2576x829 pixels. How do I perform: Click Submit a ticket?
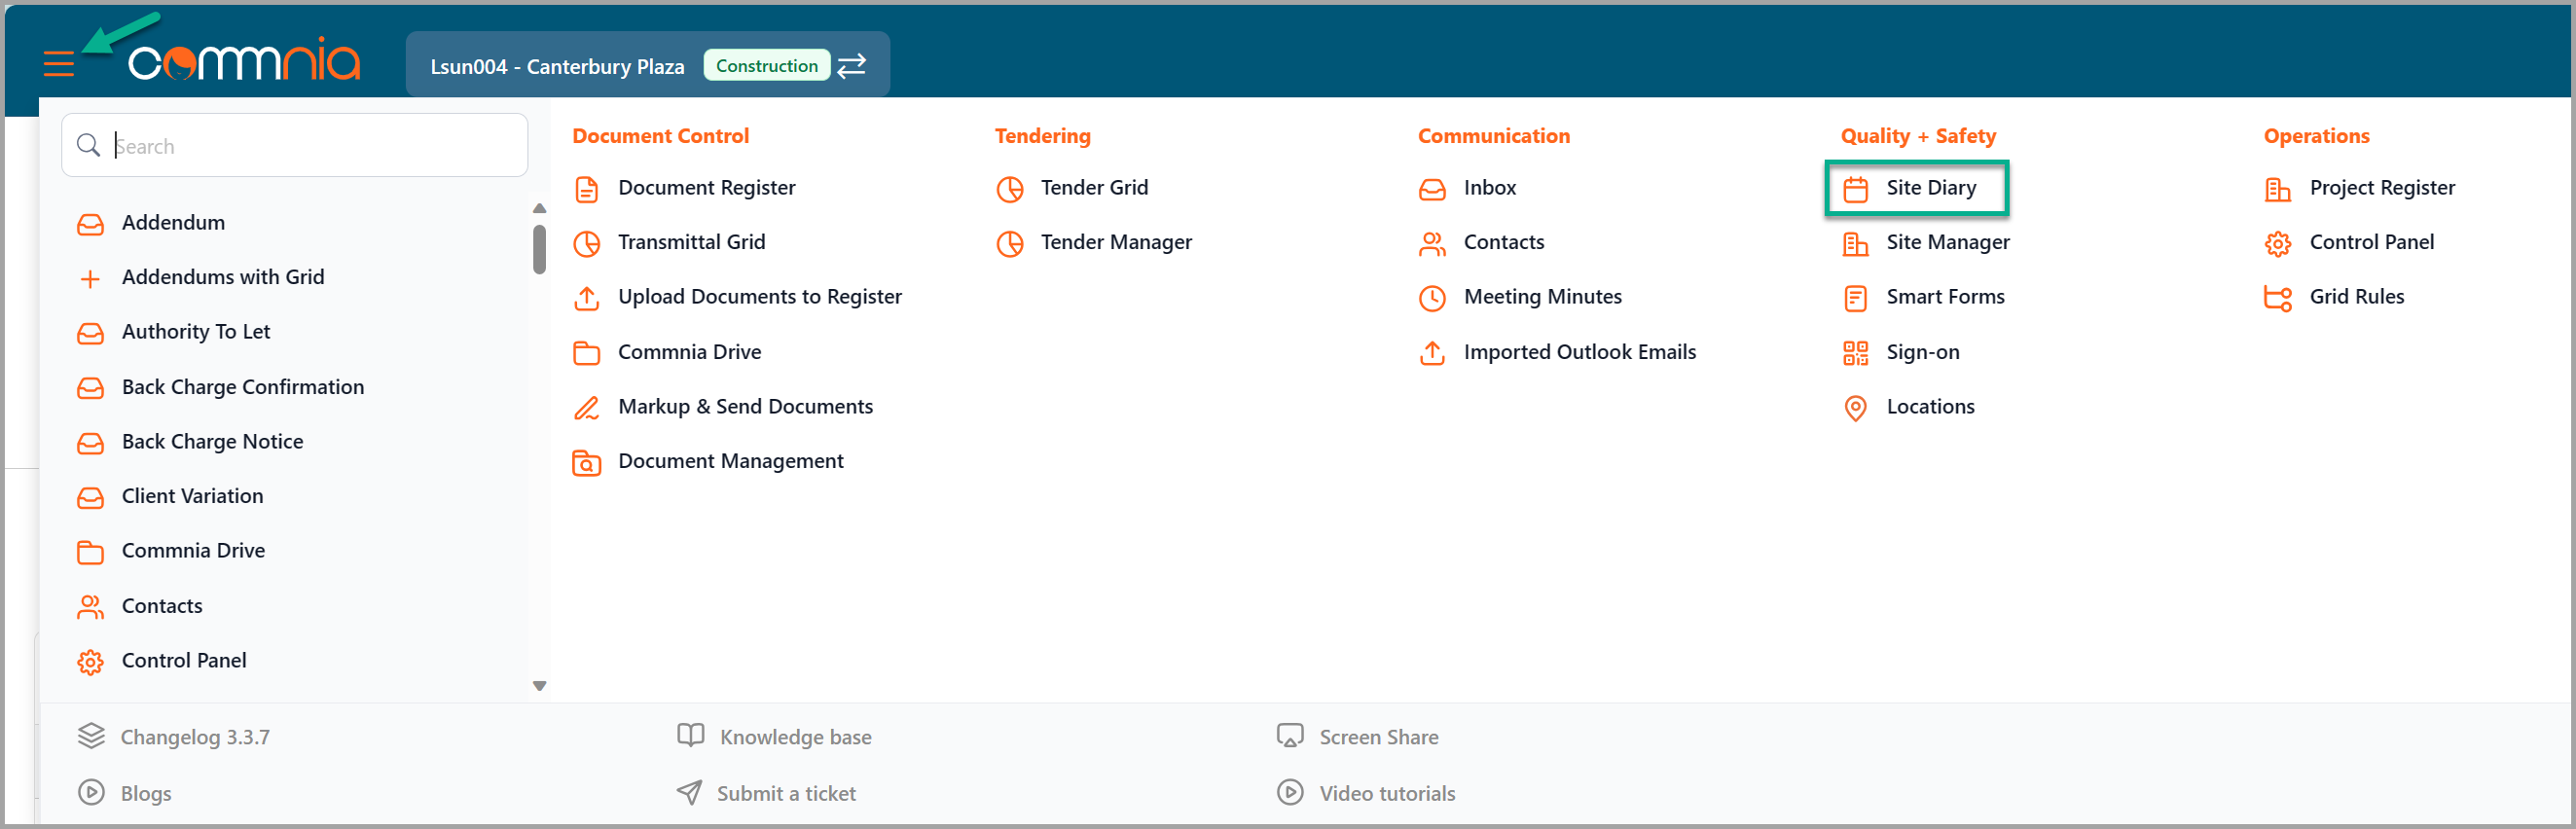(x=786, y=794)
